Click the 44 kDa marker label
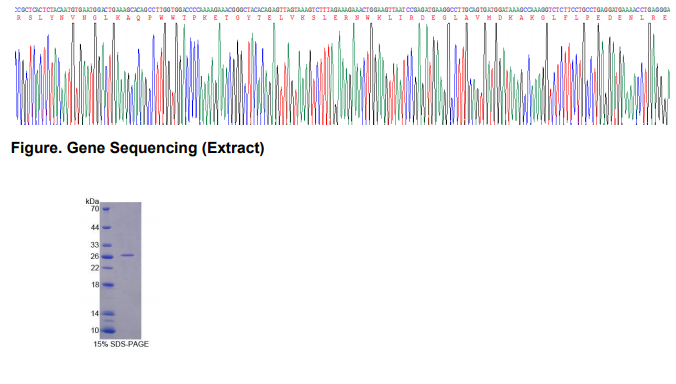676x384 pixels. 95,228
